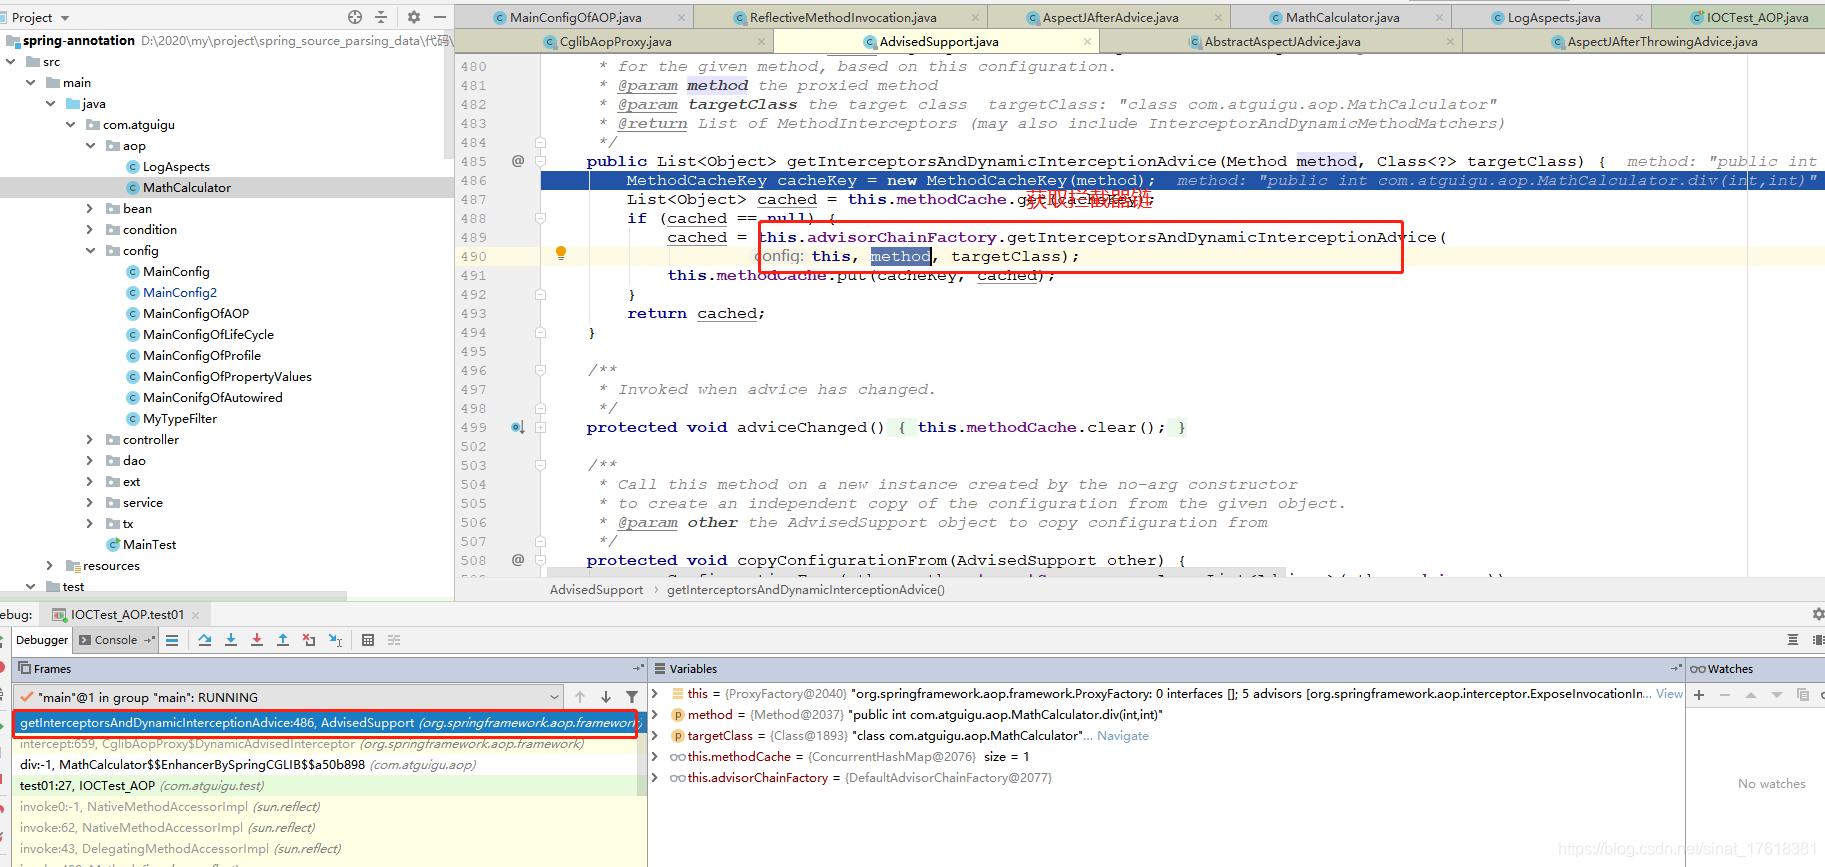Click frames filter funnel icon
This screenshot has height=867, width=1825.
[x=632, y=697]
